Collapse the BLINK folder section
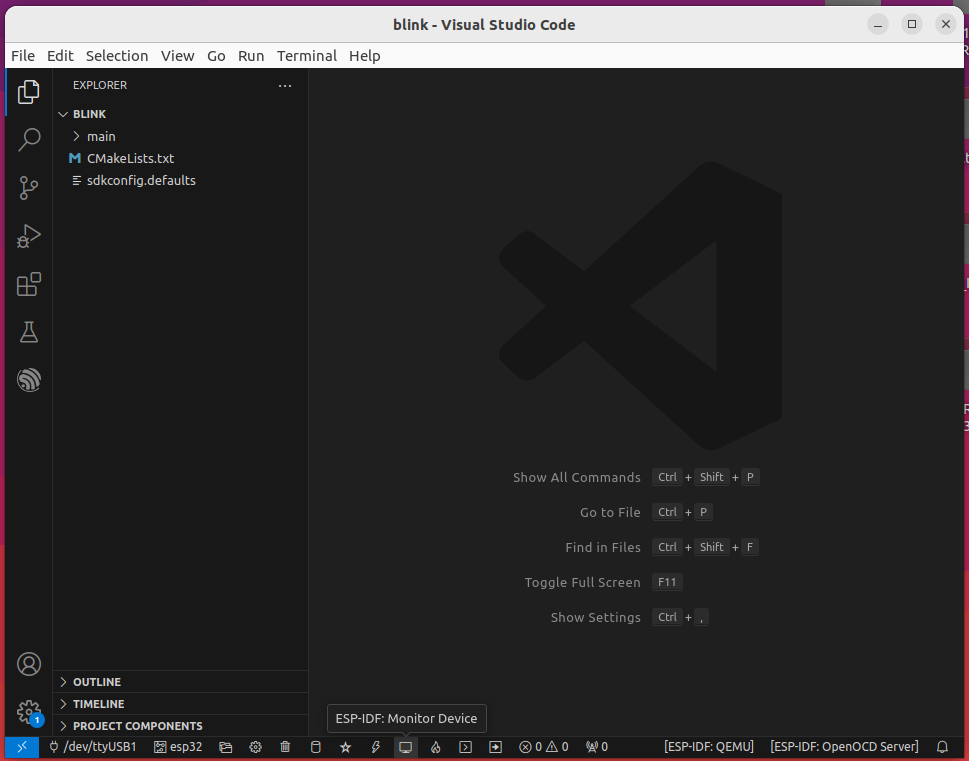Image resolution: width=969 pixels, height=761 pixels. coord(180,114)
